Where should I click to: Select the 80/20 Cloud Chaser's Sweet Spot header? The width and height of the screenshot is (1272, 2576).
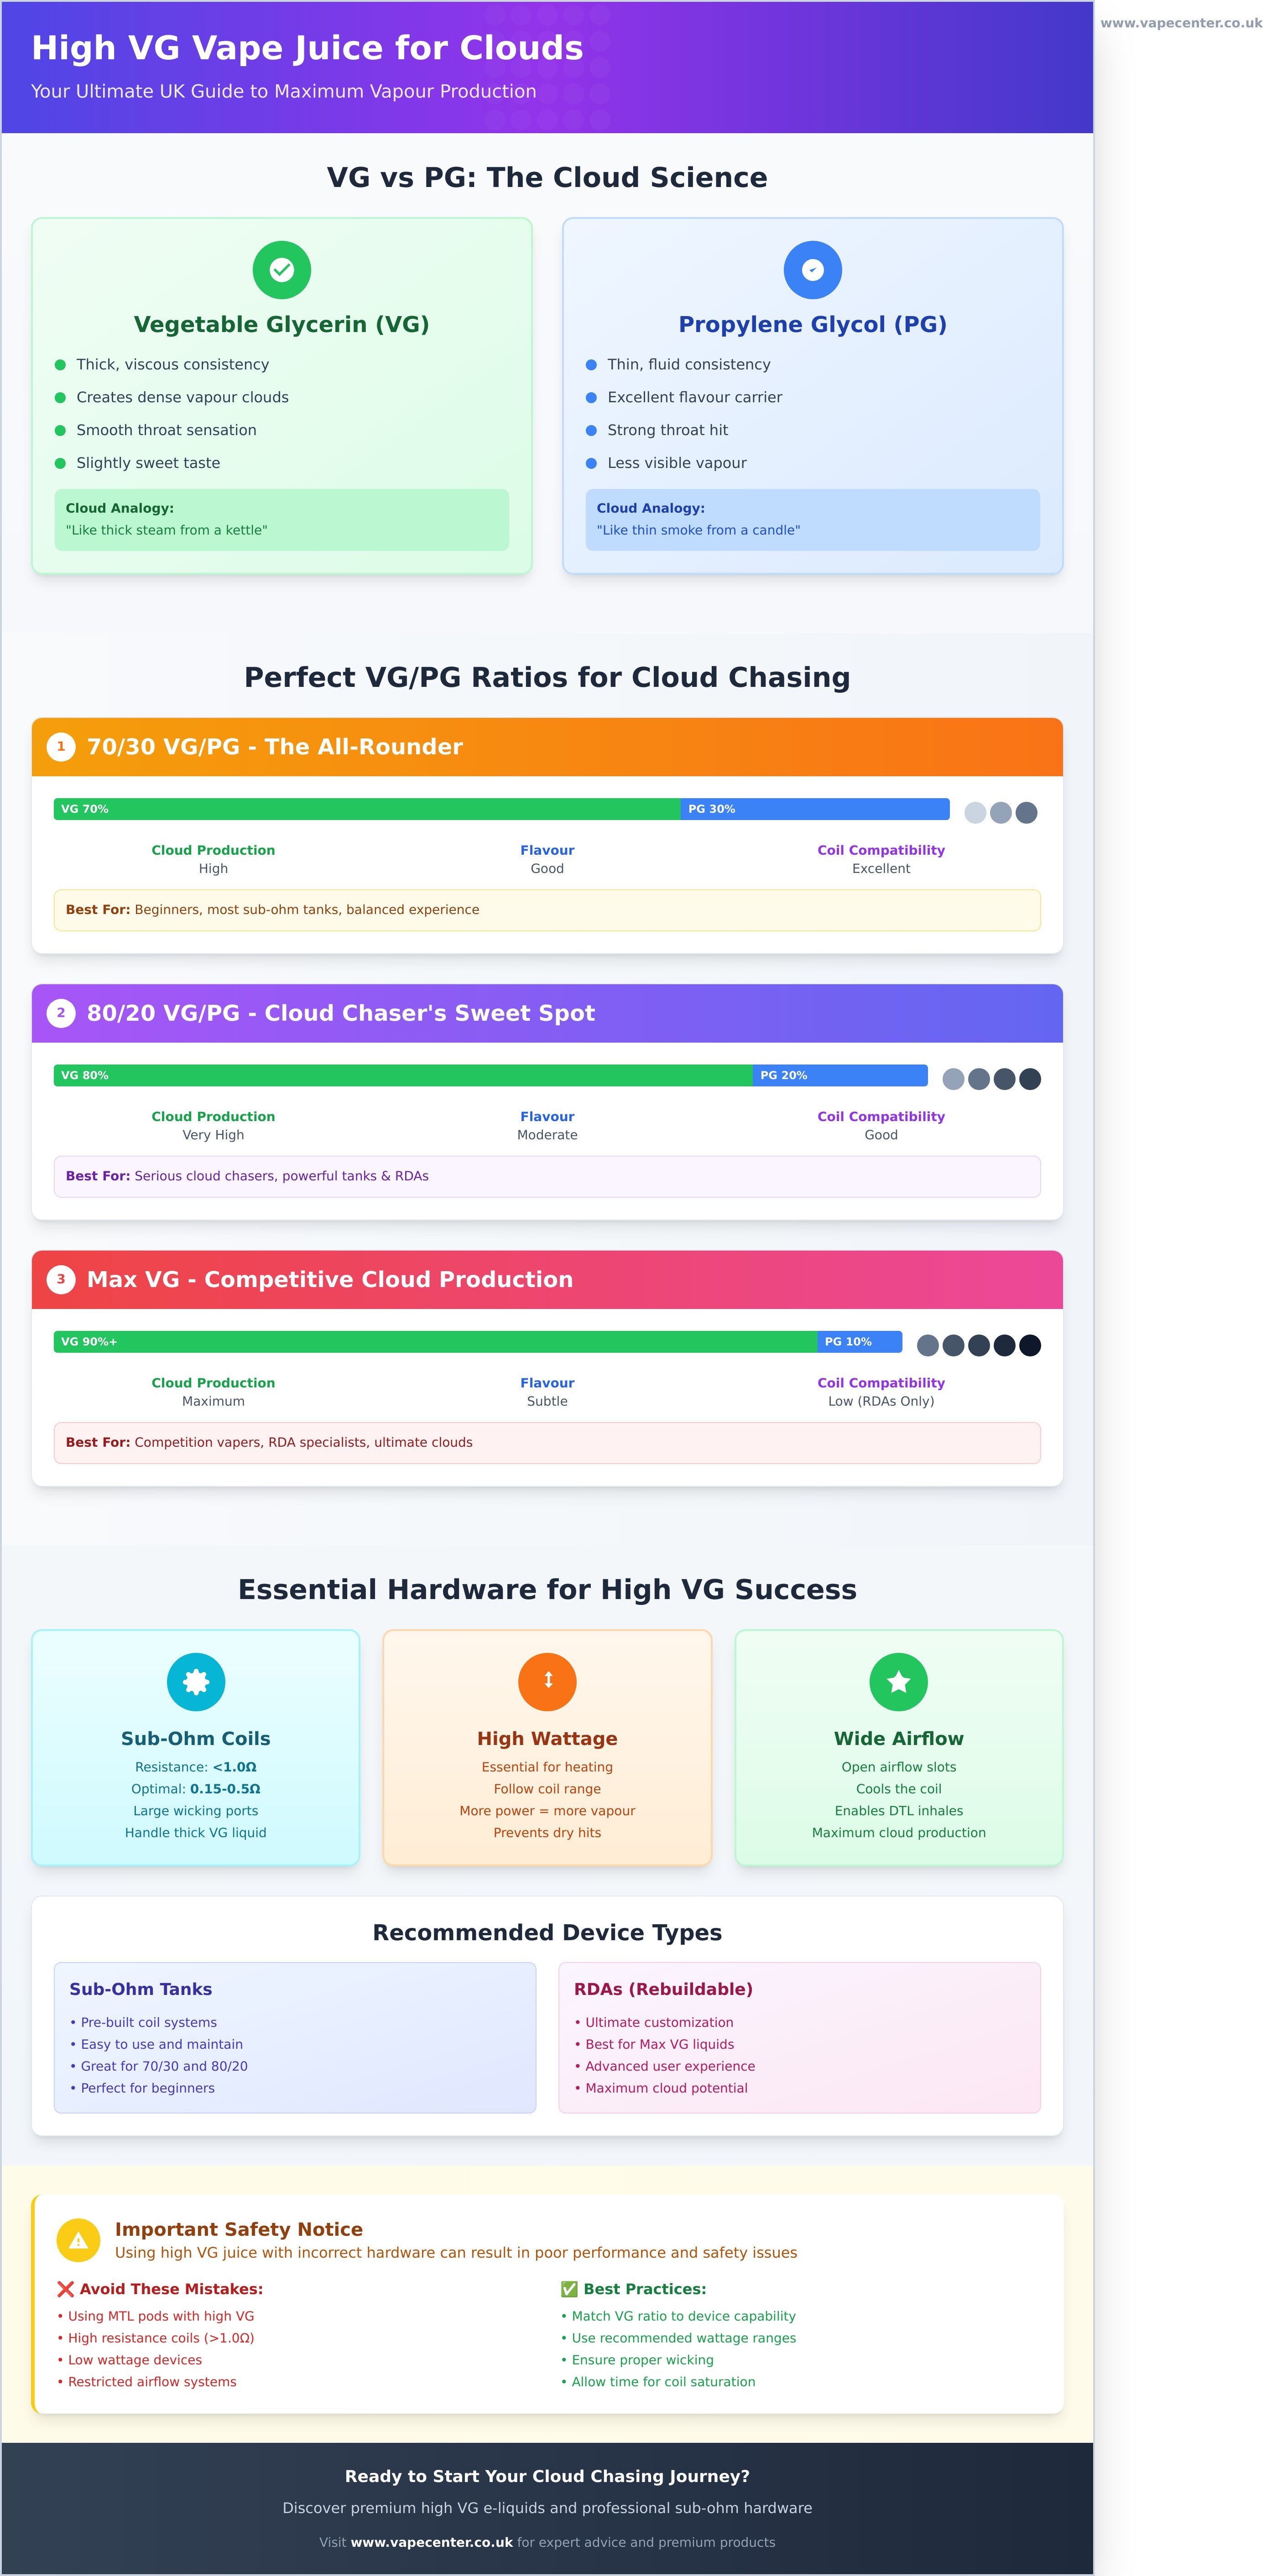coord(547,1013)
